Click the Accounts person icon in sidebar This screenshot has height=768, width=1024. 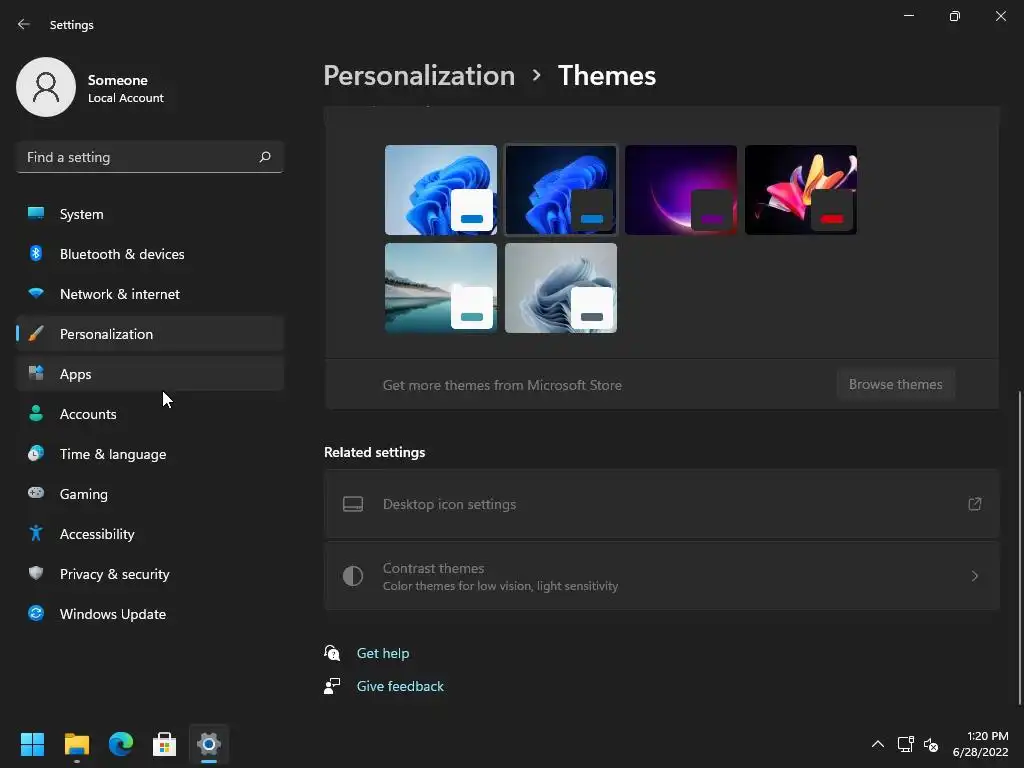click(x=36, y=413)
